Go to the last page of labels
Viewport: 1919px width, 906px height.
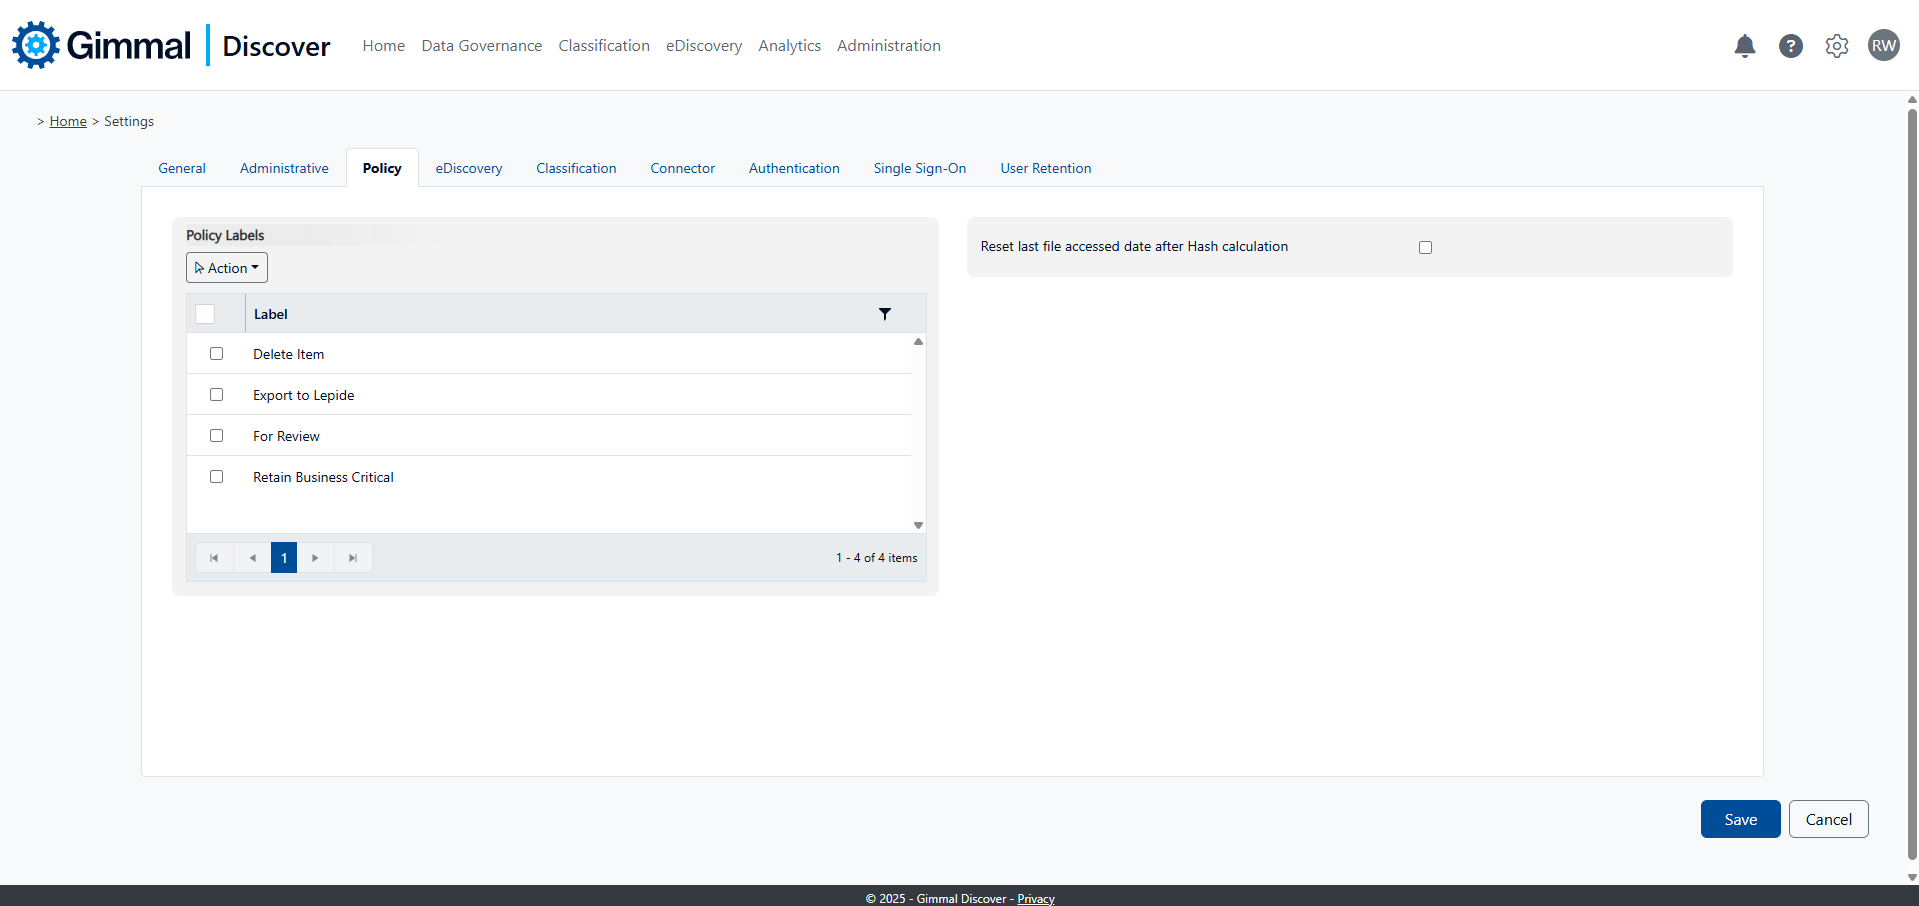click(353, 558)
